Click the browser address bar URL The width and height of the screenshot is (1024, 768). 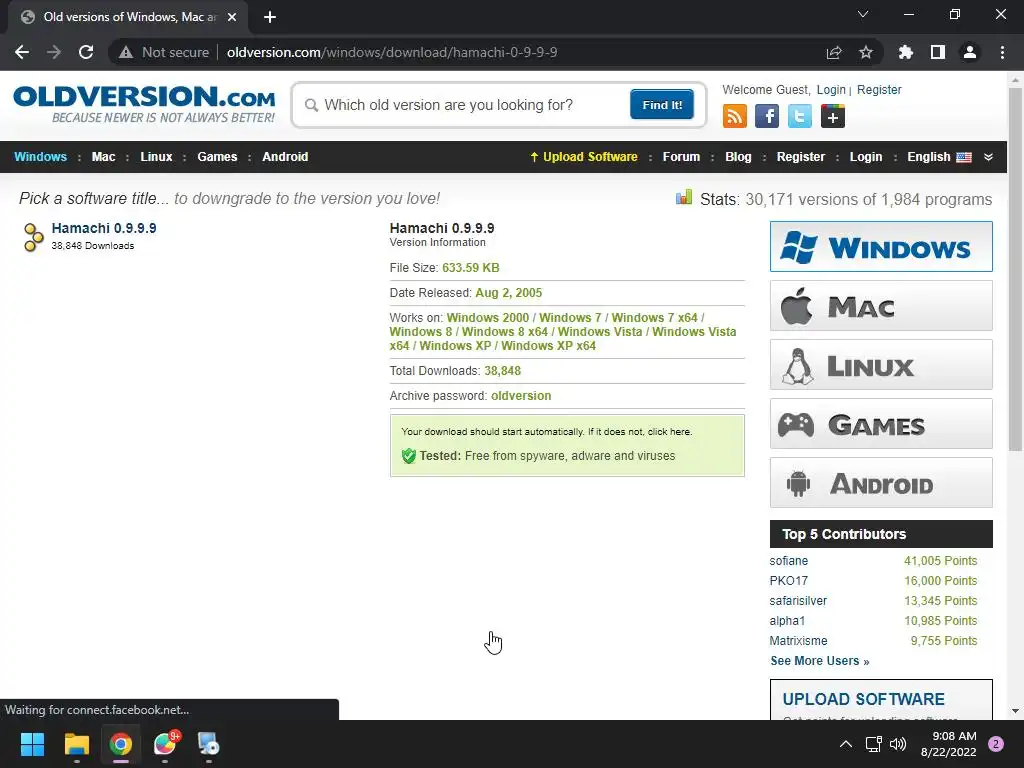point(392,52)
